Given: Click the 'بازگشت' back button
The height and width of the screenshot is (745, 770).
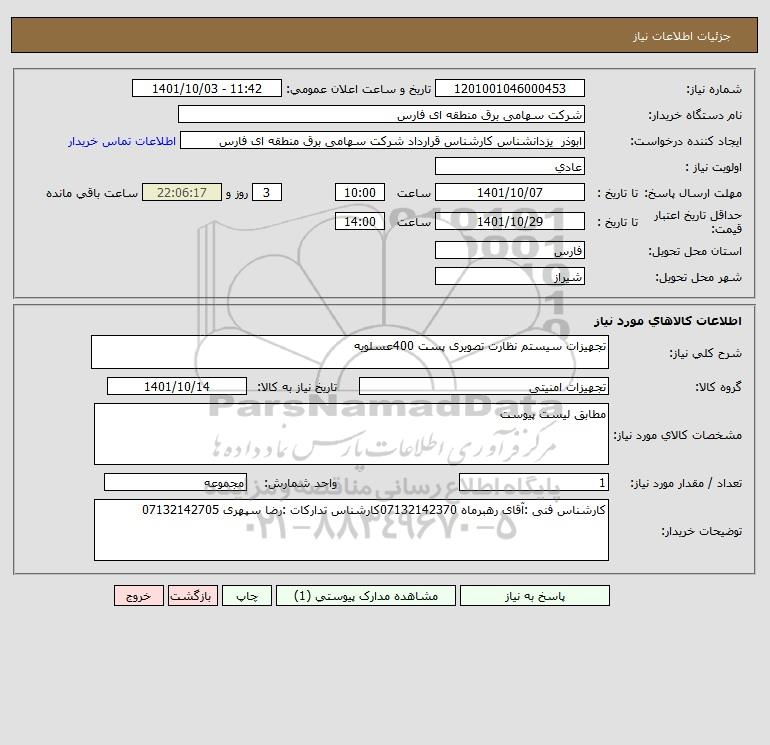Looking at the screenshot, I should [x=192, y=596].
